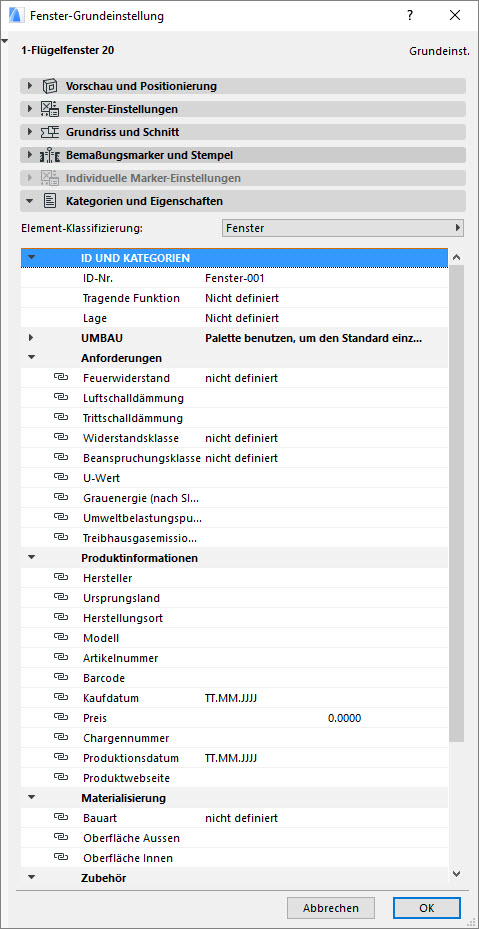Viewport: 479px width, 929px height.
Task: Click the property list scroll down arrow
Action: [456, 874]
